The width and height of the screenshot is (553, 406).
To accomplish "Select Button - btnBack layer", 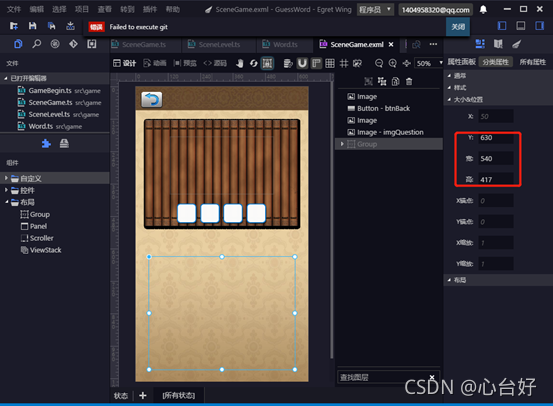I will [x=388, y=108].
